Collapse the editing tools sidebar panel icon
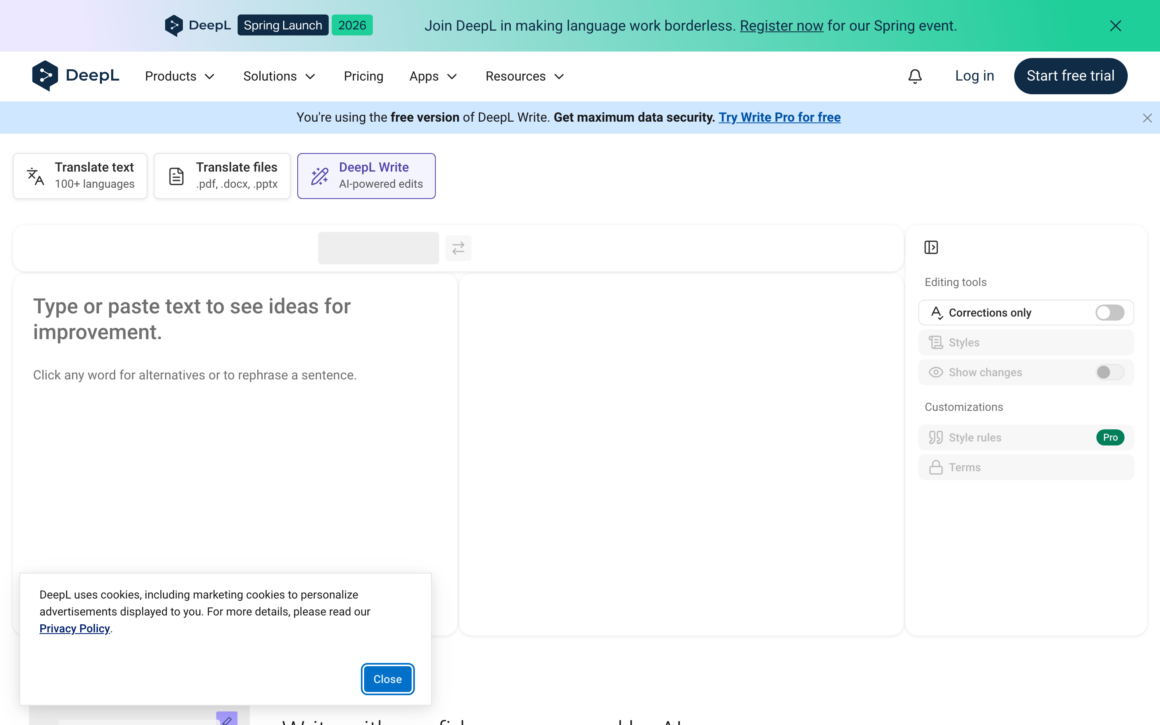The width and height of the screenshot is (1160, 725). 931,247
